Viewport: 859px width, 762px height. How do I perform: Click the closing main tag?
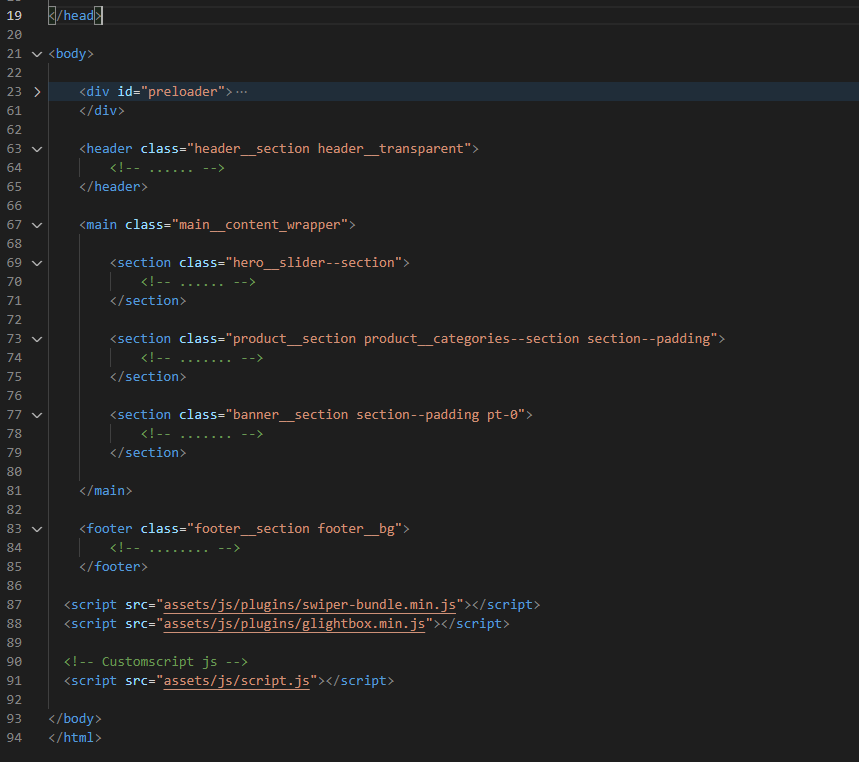(x=106, y=491)
